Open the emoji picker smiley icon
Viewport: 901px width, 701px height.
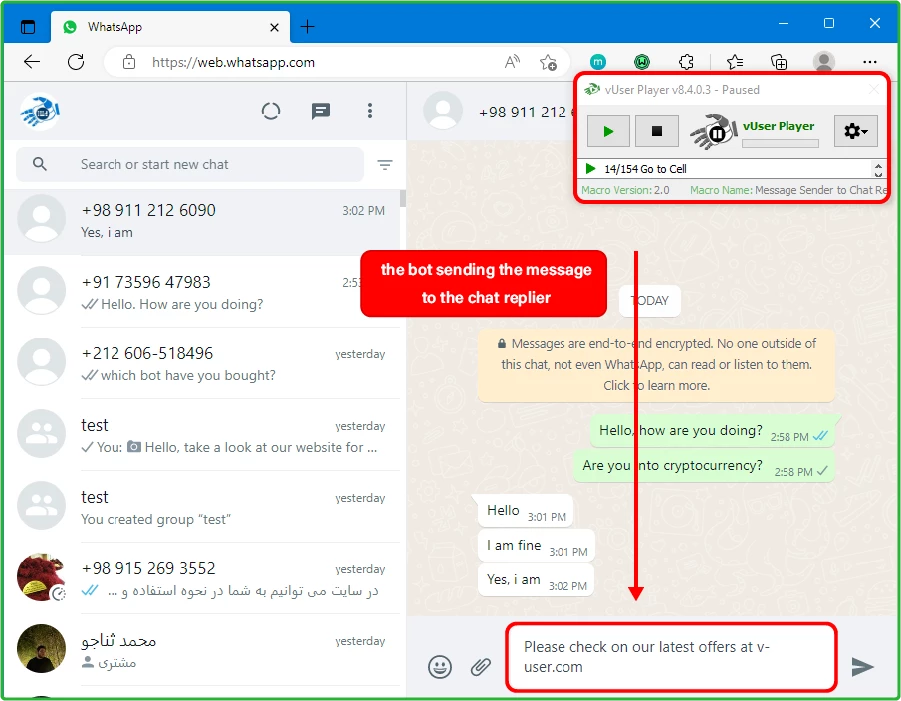pos(440,667)
